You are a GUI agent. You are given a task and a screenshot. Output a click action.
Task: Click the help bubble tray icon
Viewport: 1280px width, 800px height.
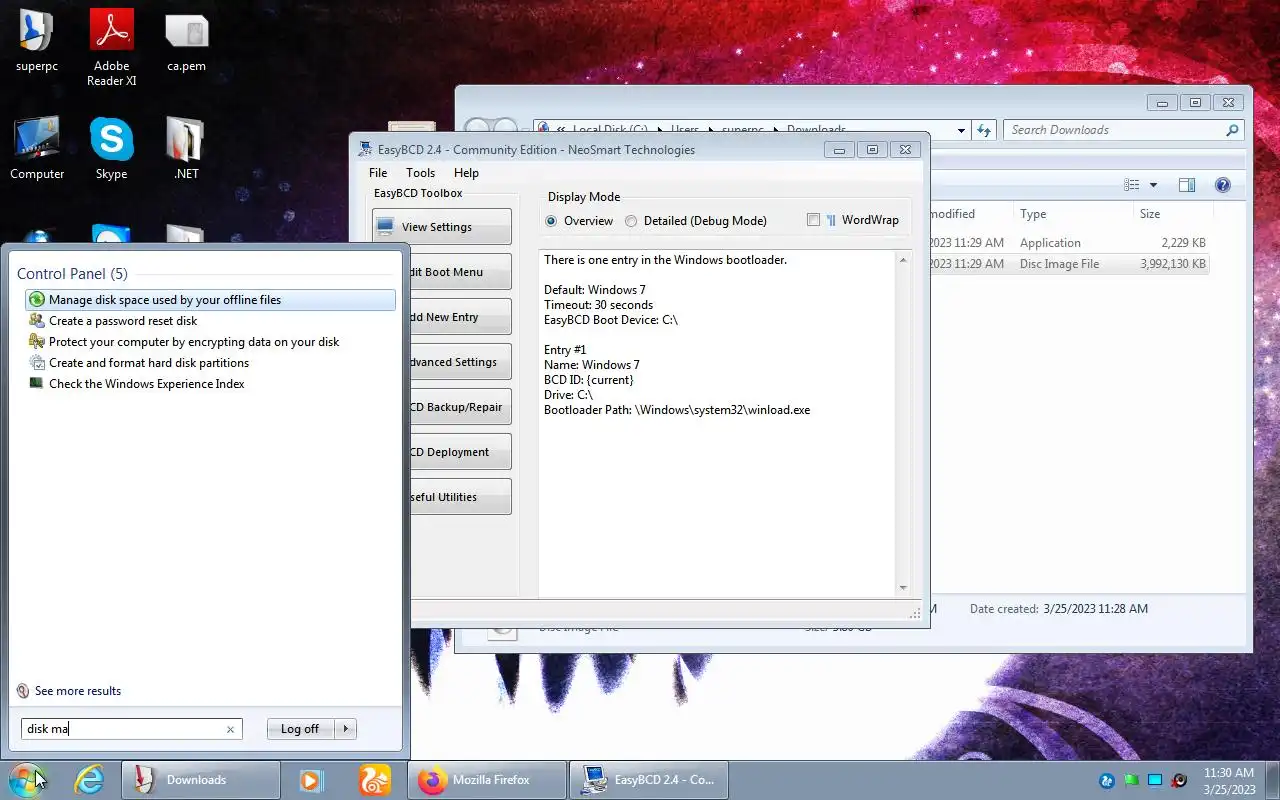coord(1107,780)
